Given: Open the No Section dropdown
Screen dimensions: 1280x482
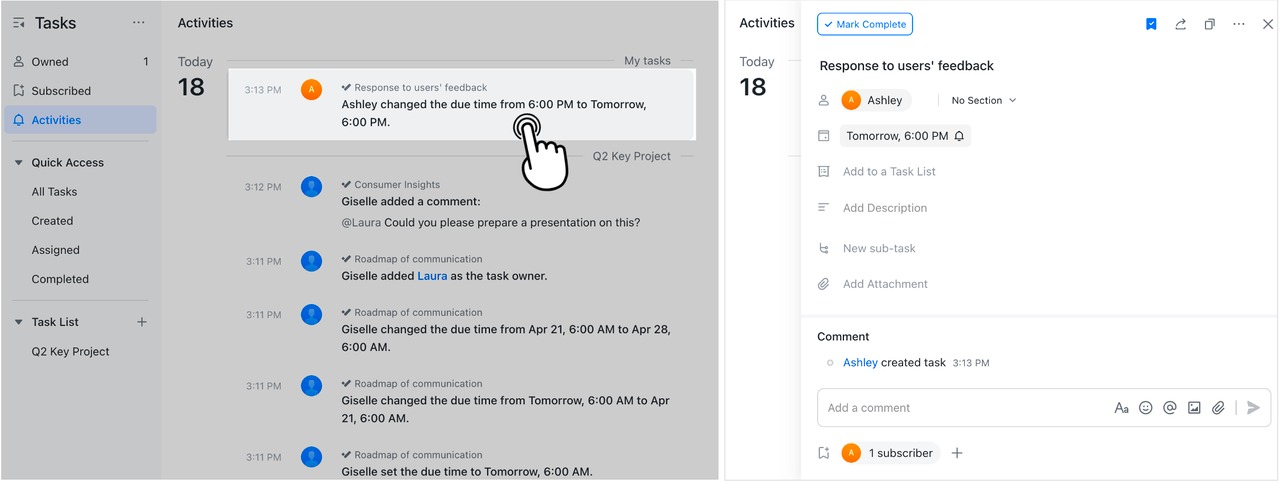Looking at the screenshot, I should tap(983, 100).
